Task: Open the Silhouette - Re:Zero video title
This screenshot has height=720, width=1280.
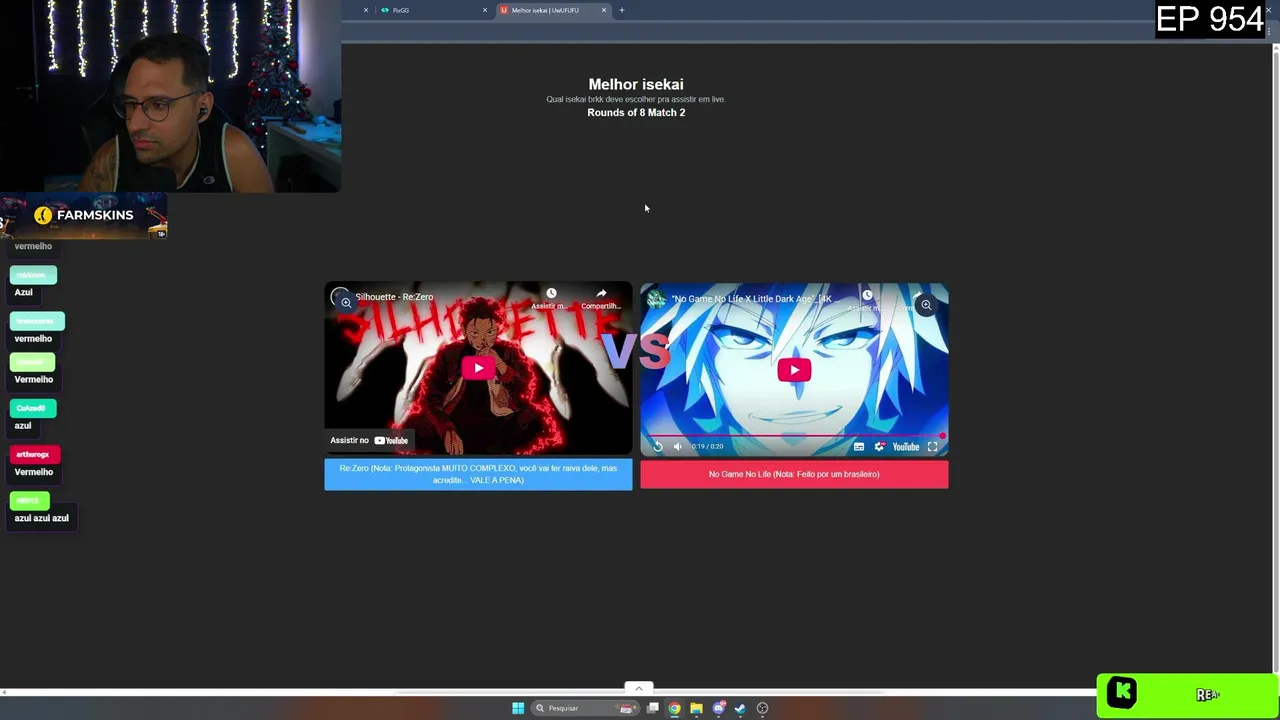Action: (394, 297)
